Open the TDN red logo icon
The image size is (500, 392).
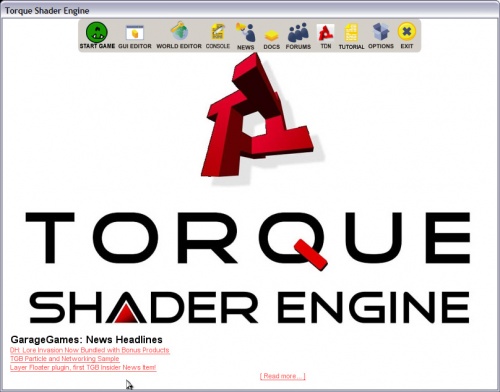pos(325,33)
